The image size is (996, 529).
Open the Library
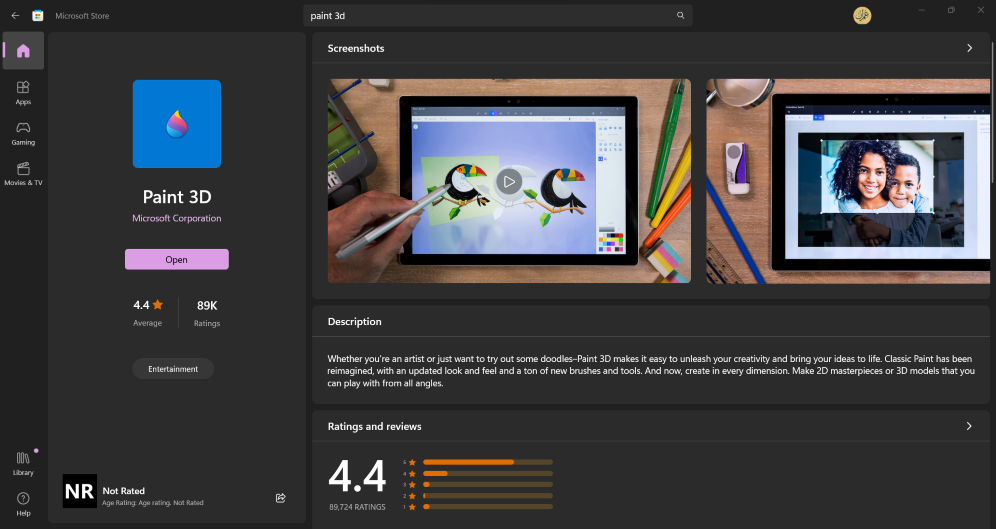coord(24,464)
